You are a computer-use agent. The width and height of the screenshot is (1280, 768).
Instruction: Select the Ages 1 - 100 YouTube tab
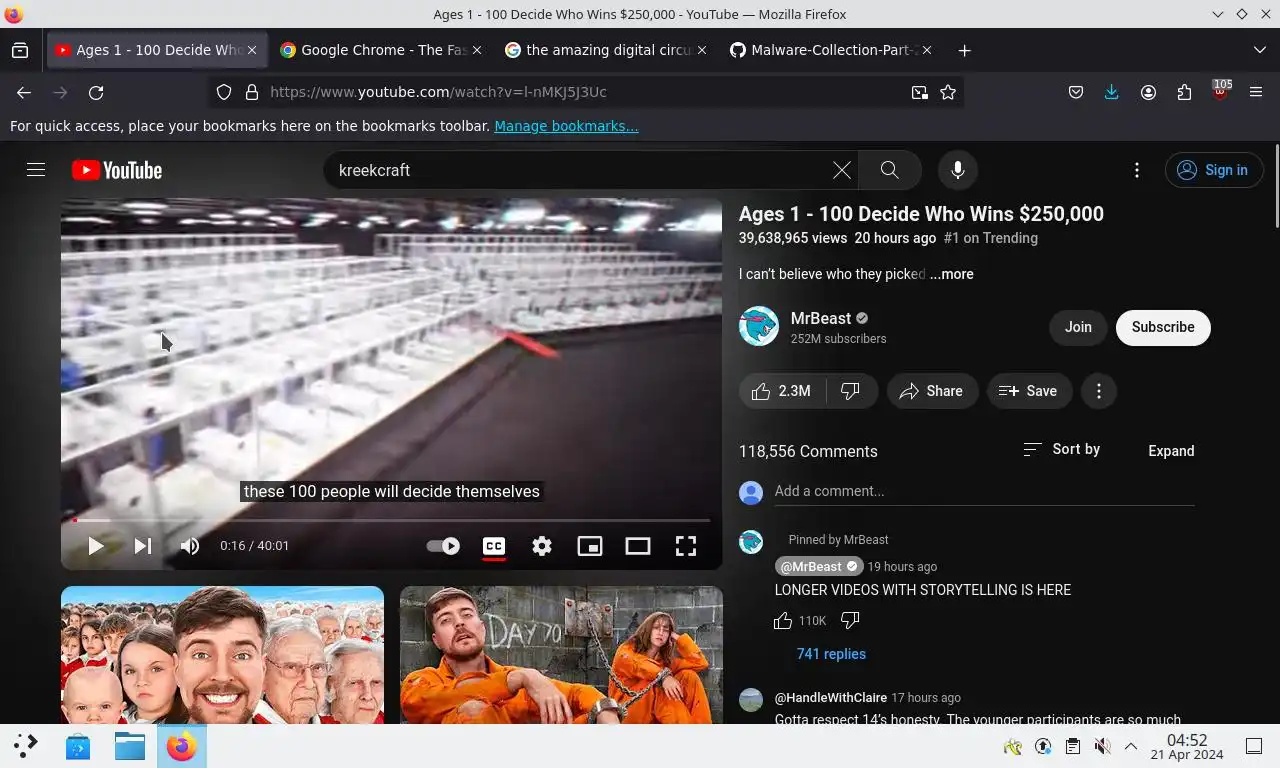click(155, 50)
